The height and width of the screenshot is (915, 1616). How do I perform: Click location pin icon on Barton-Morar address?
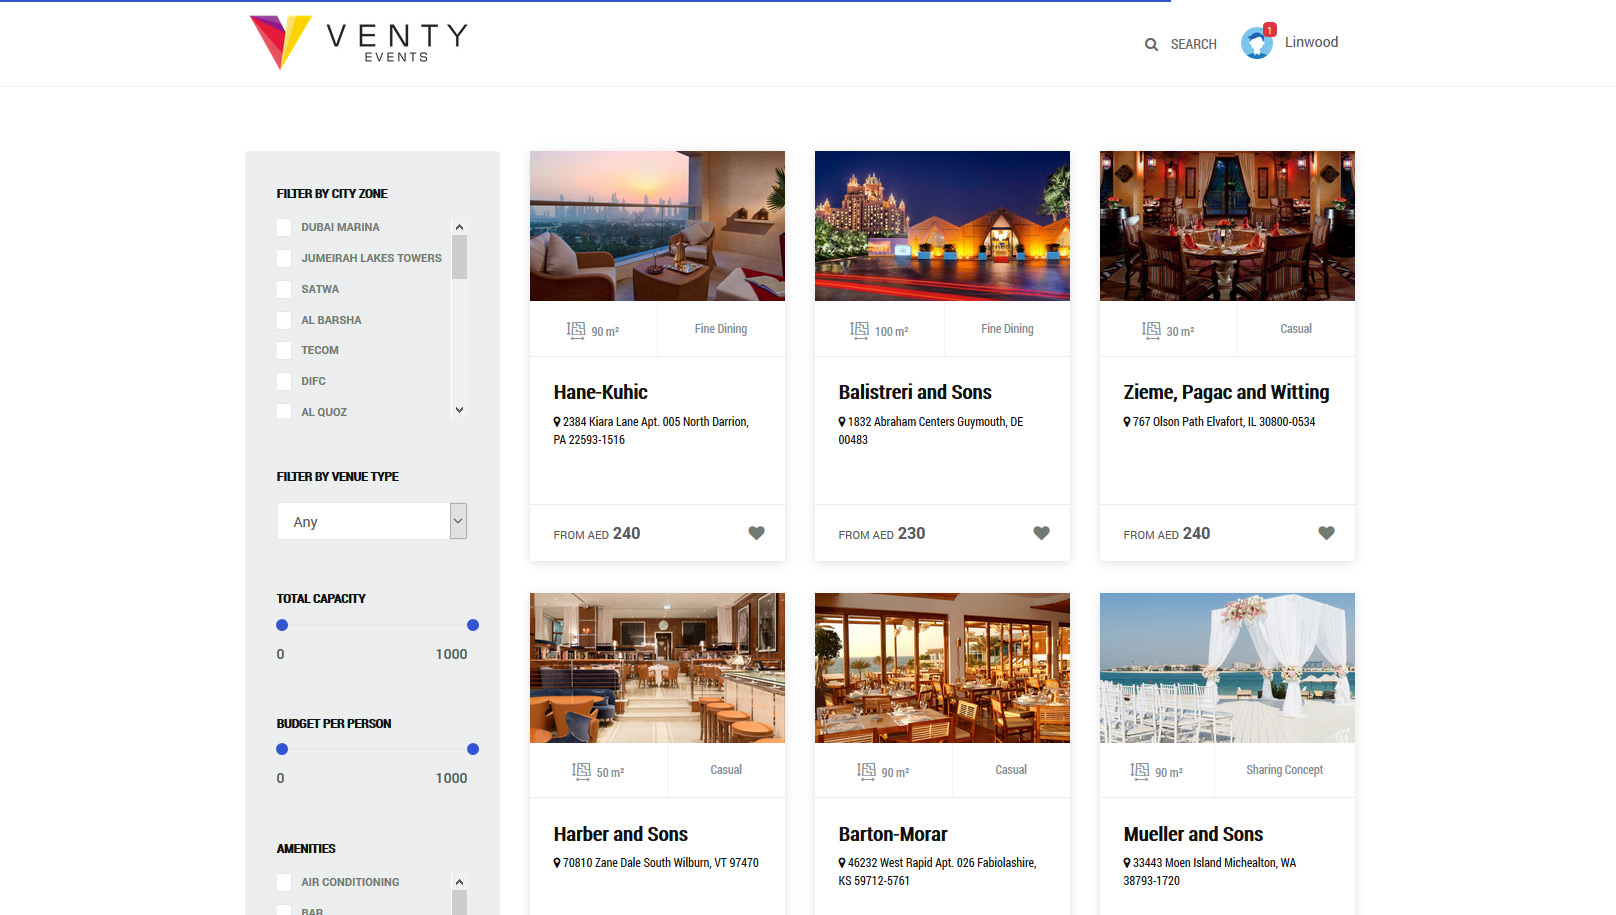[842, 863]
